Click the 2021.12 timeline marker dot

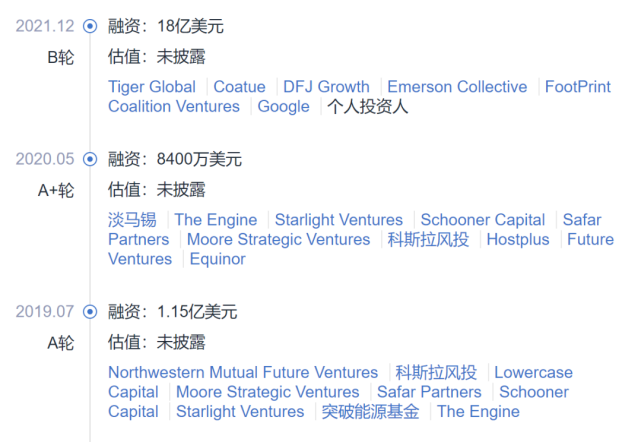tap(90, 26)
